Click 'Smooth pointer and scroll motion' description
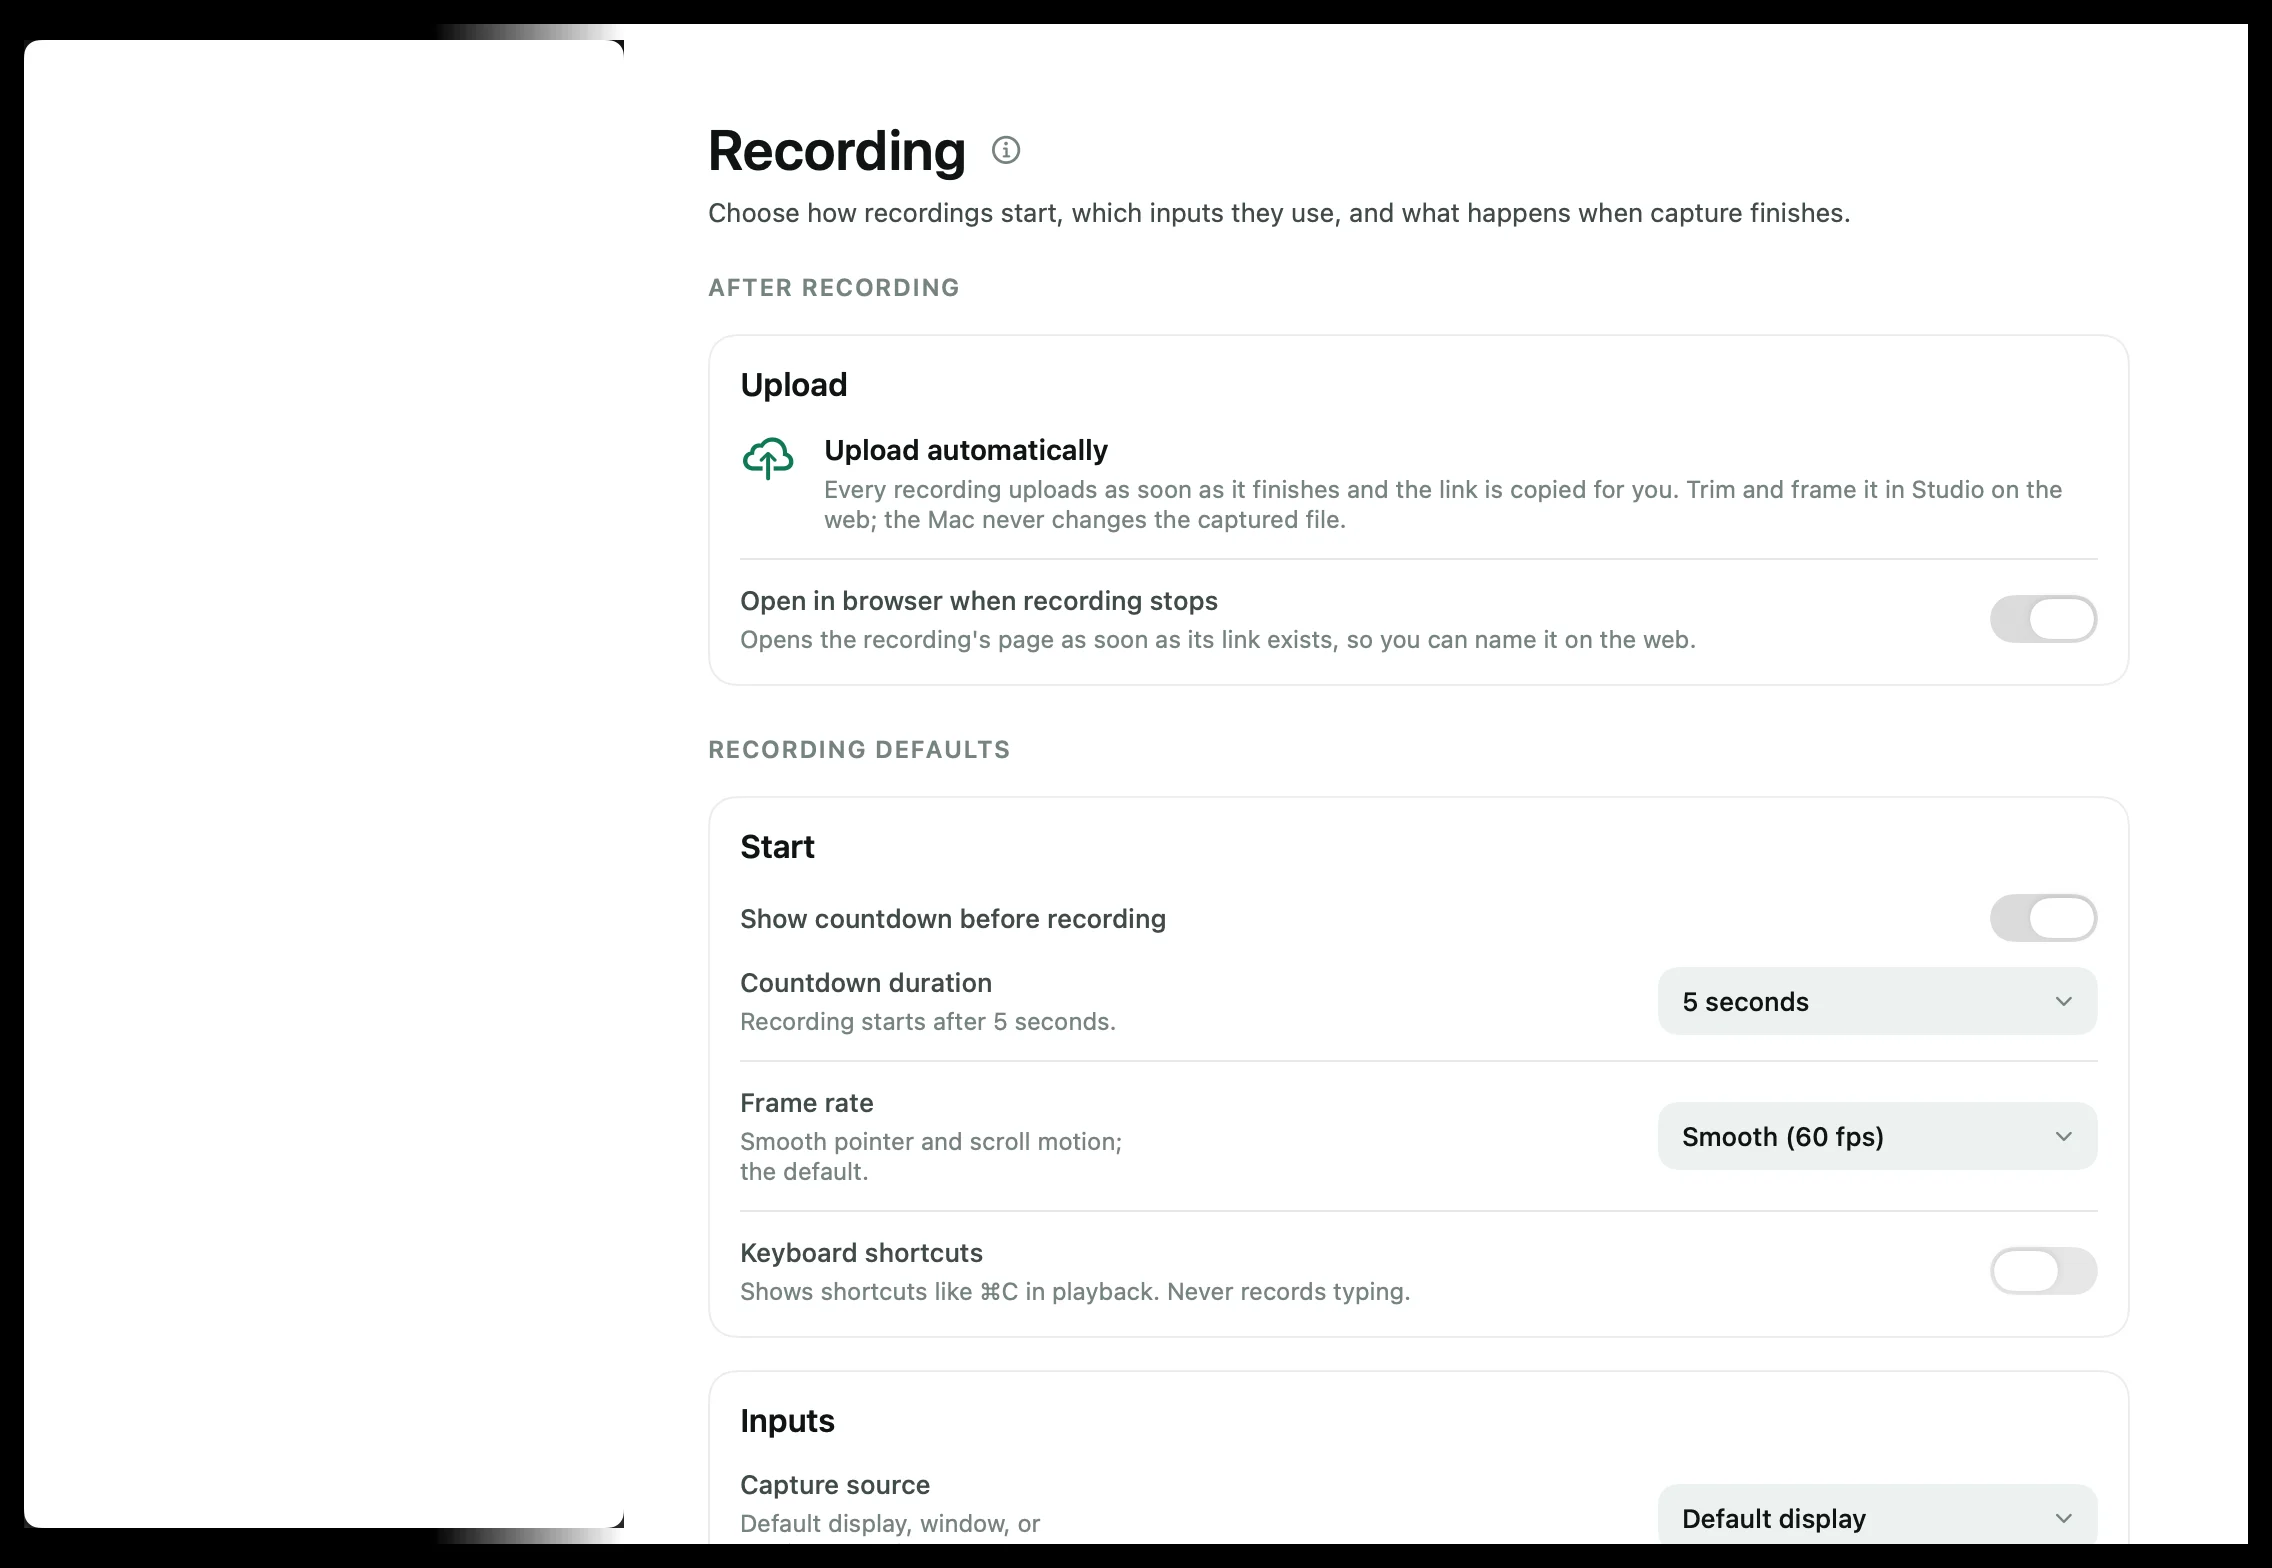2272x1568 pixels. point(930,1156)
